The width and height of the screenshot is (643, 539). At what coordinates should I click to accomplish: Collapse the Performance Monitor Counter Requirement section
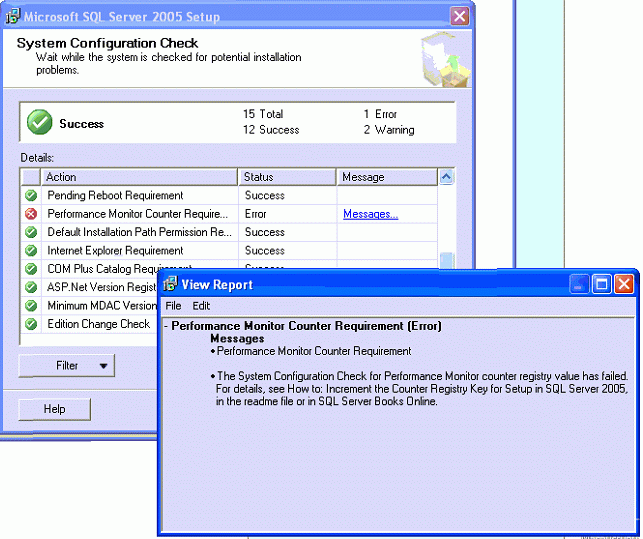tap(165, 326)
